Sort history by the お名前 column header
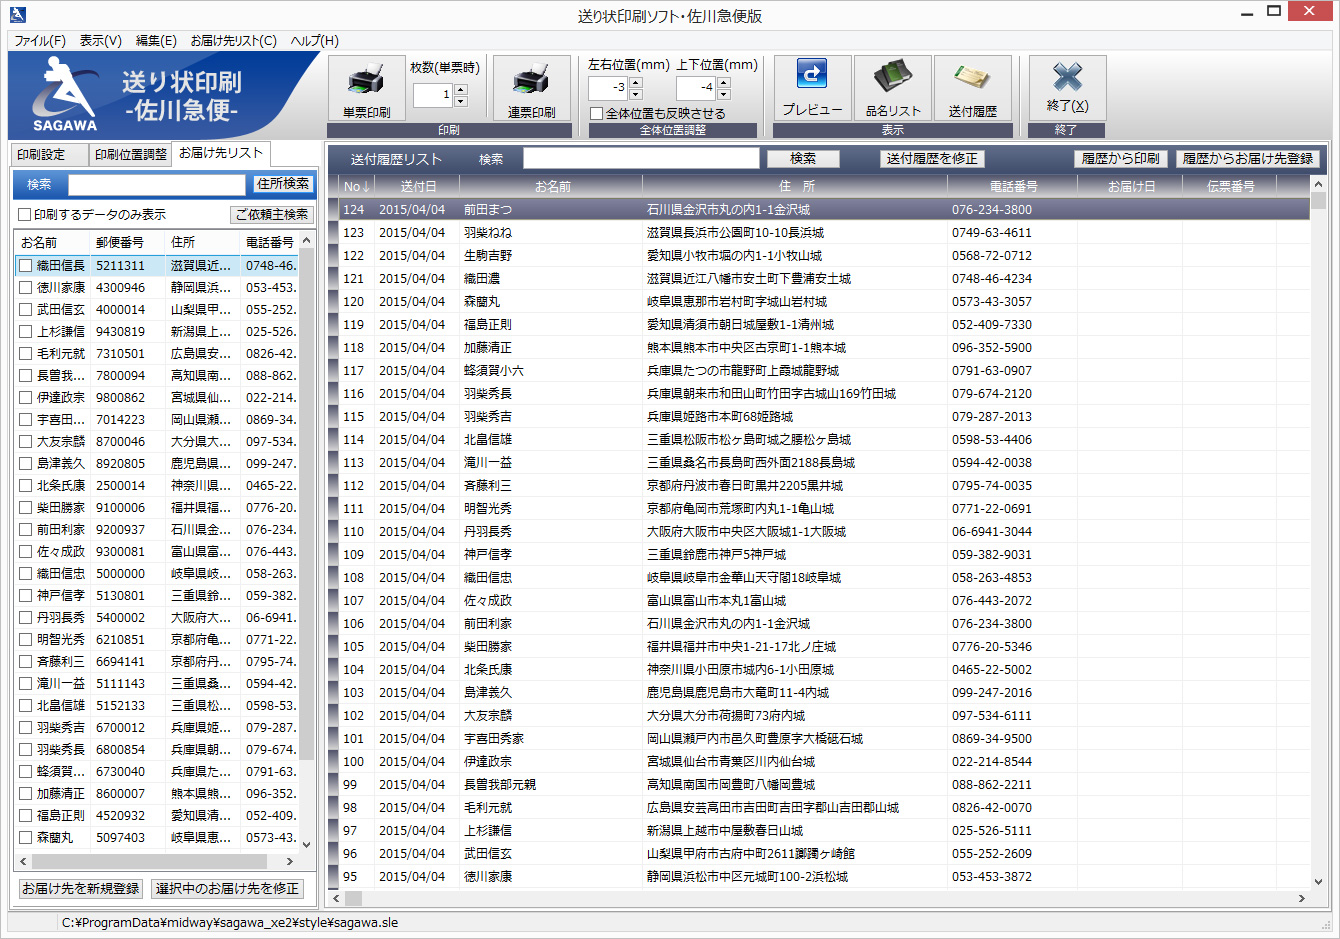Image resolution: width=1340 pixels, height=939 pixels. 552,186
